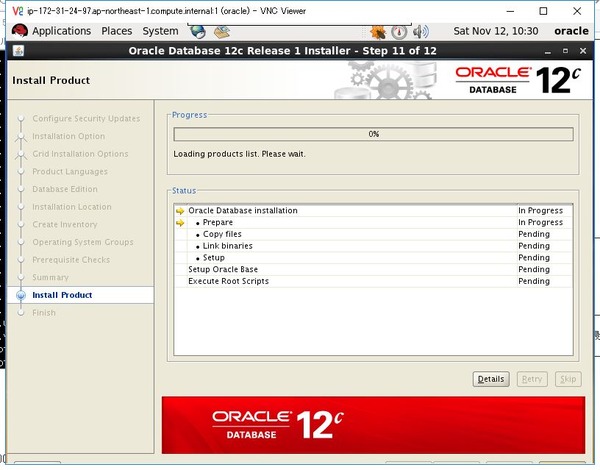Screen dimensions: 600x470
Task: Select the Link binaries status row
Action: 373,246
